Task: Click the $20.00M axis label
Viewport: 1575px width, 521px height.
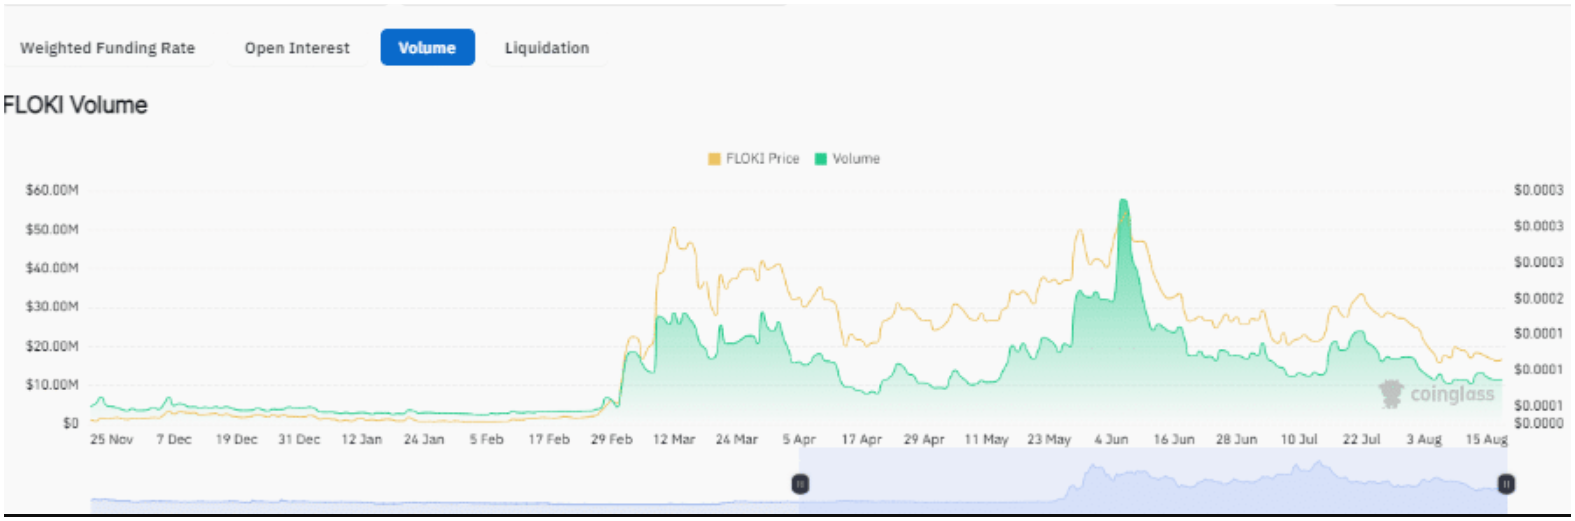Action: [x=52, y=346]
